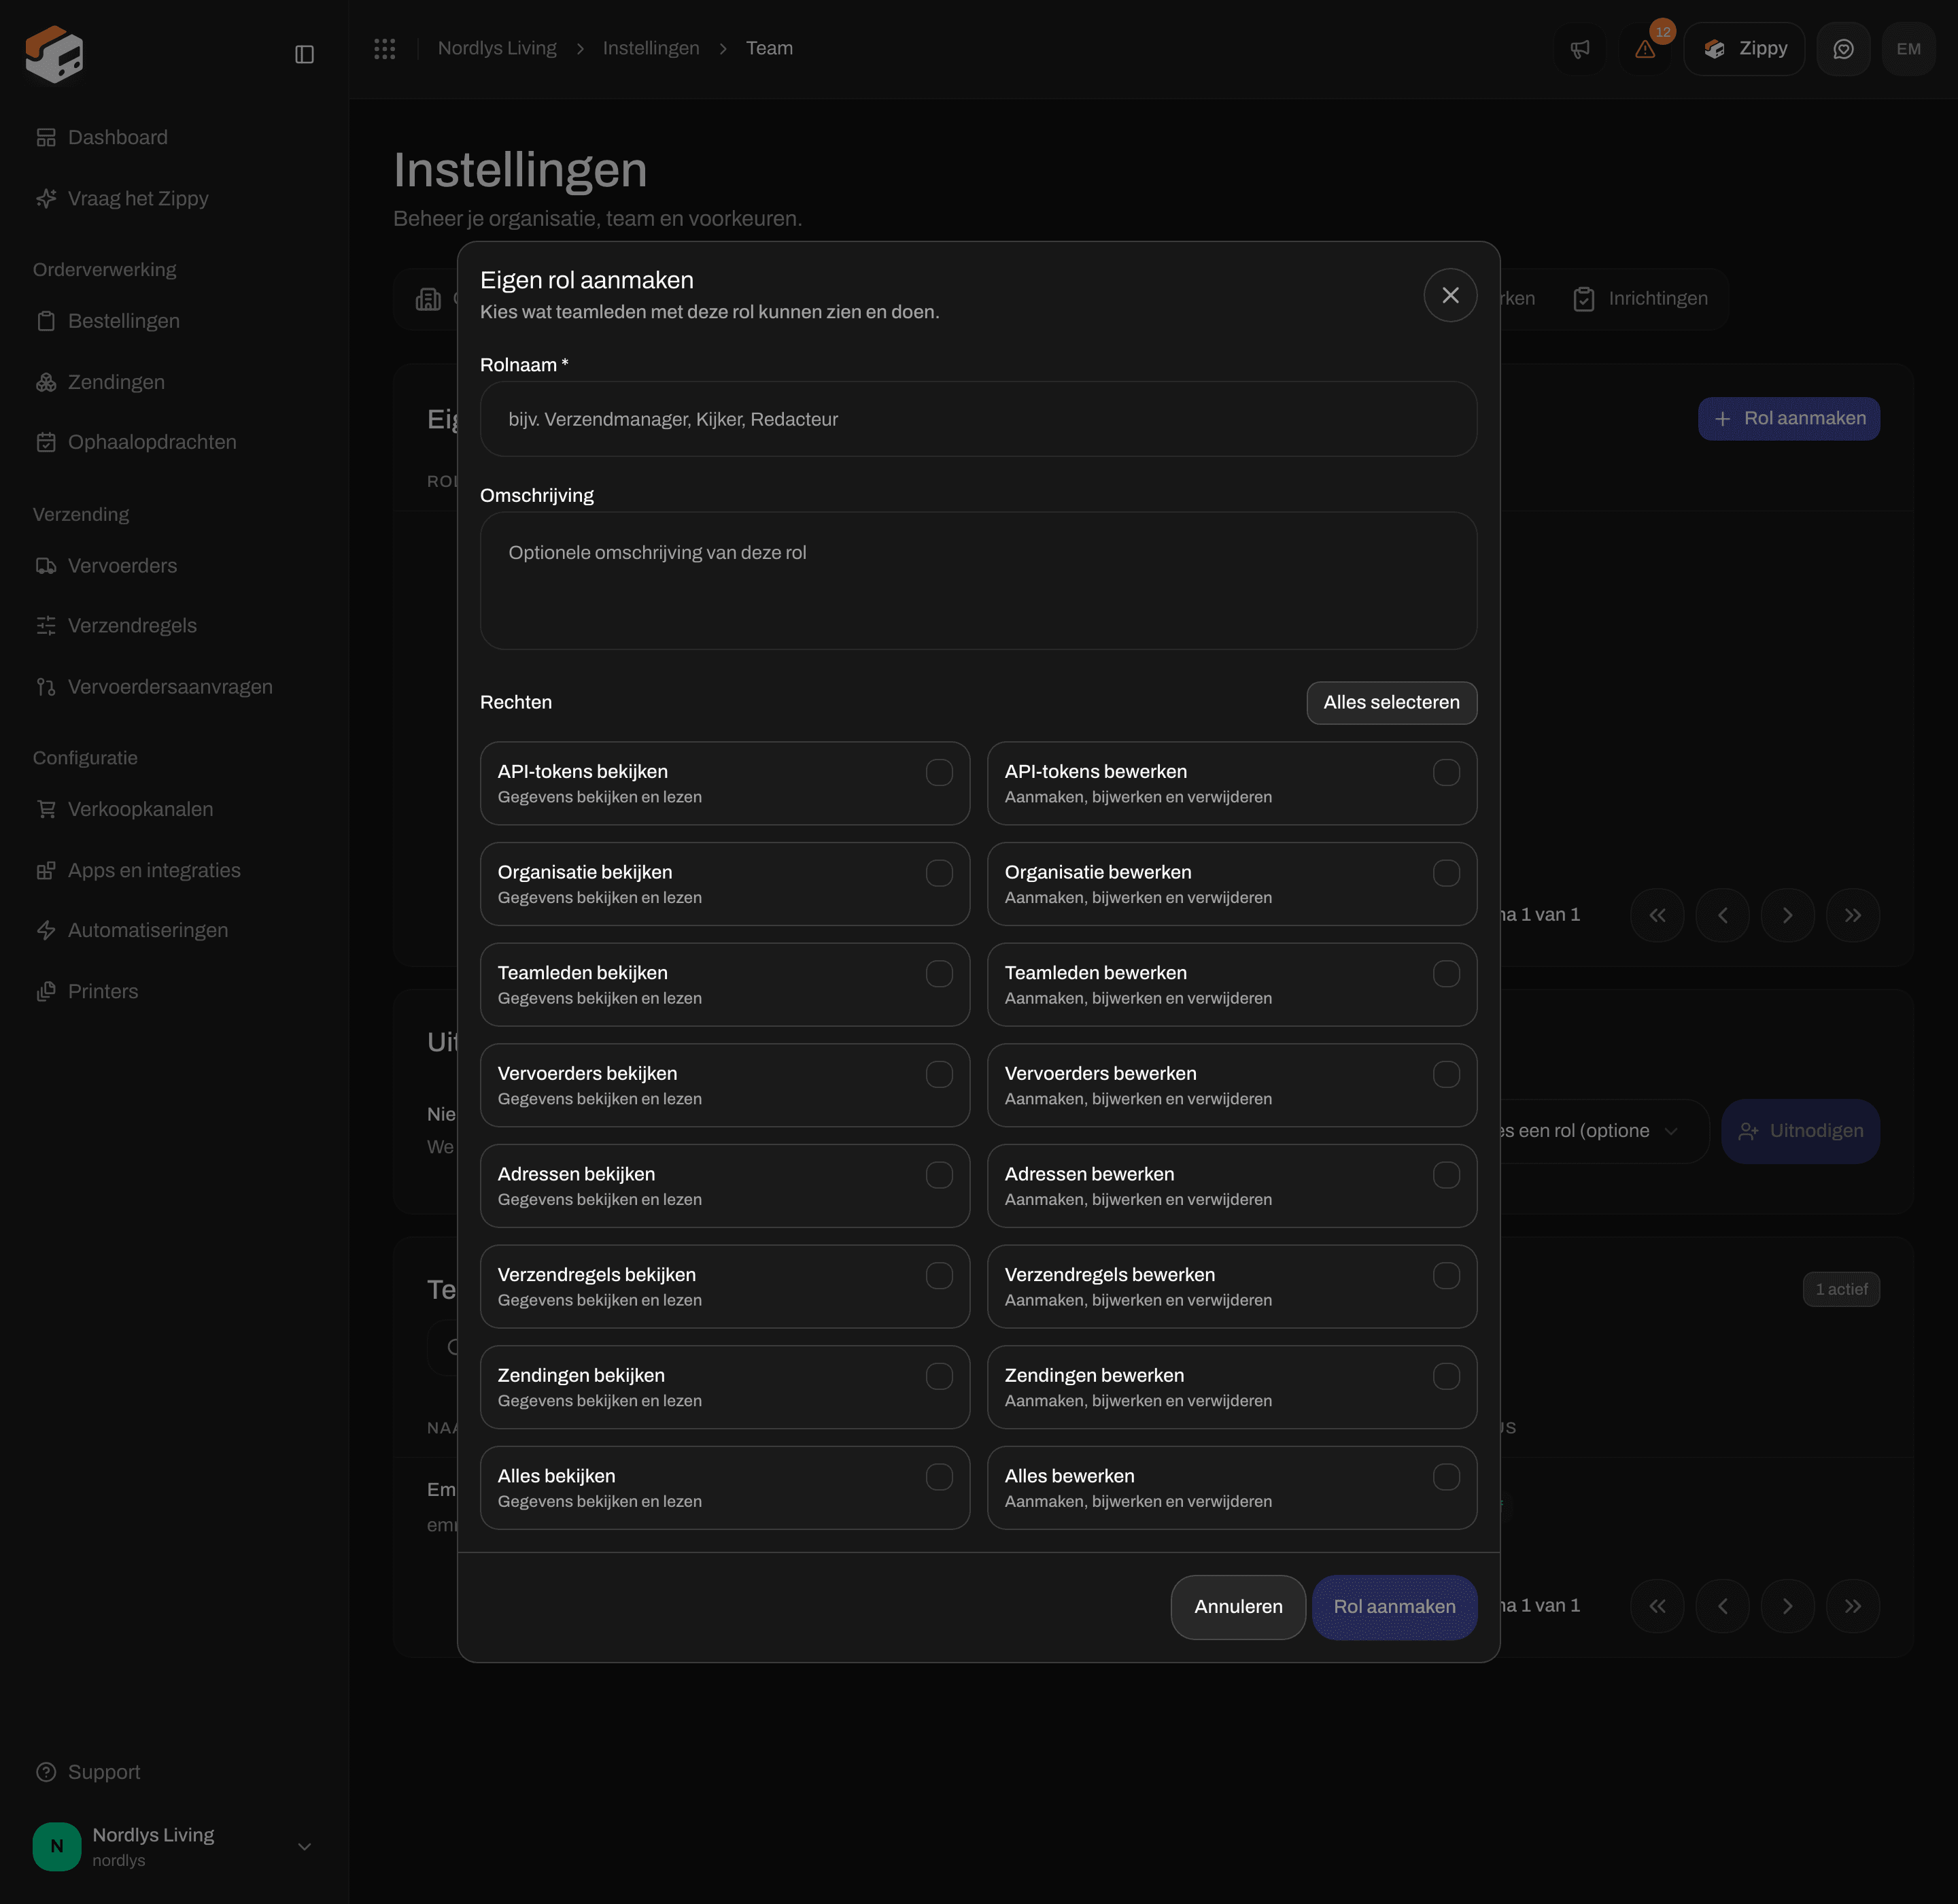Open Zendingen in sidebar
1958x1904 pixels.
coord(100,382)
